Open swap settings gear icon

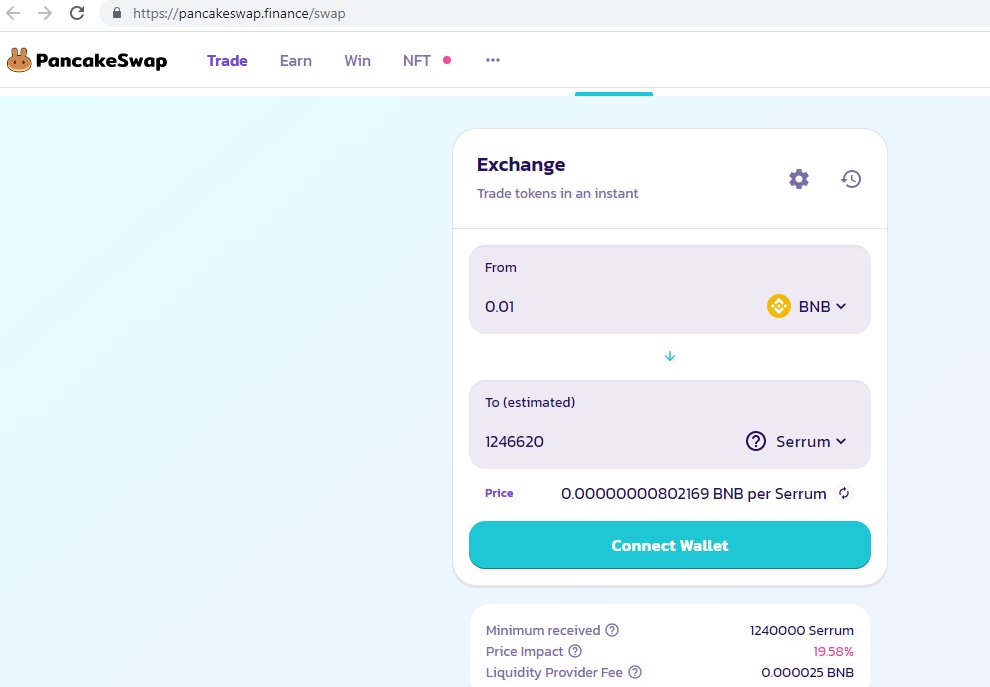pyautogui.click(x=799, y=179)
